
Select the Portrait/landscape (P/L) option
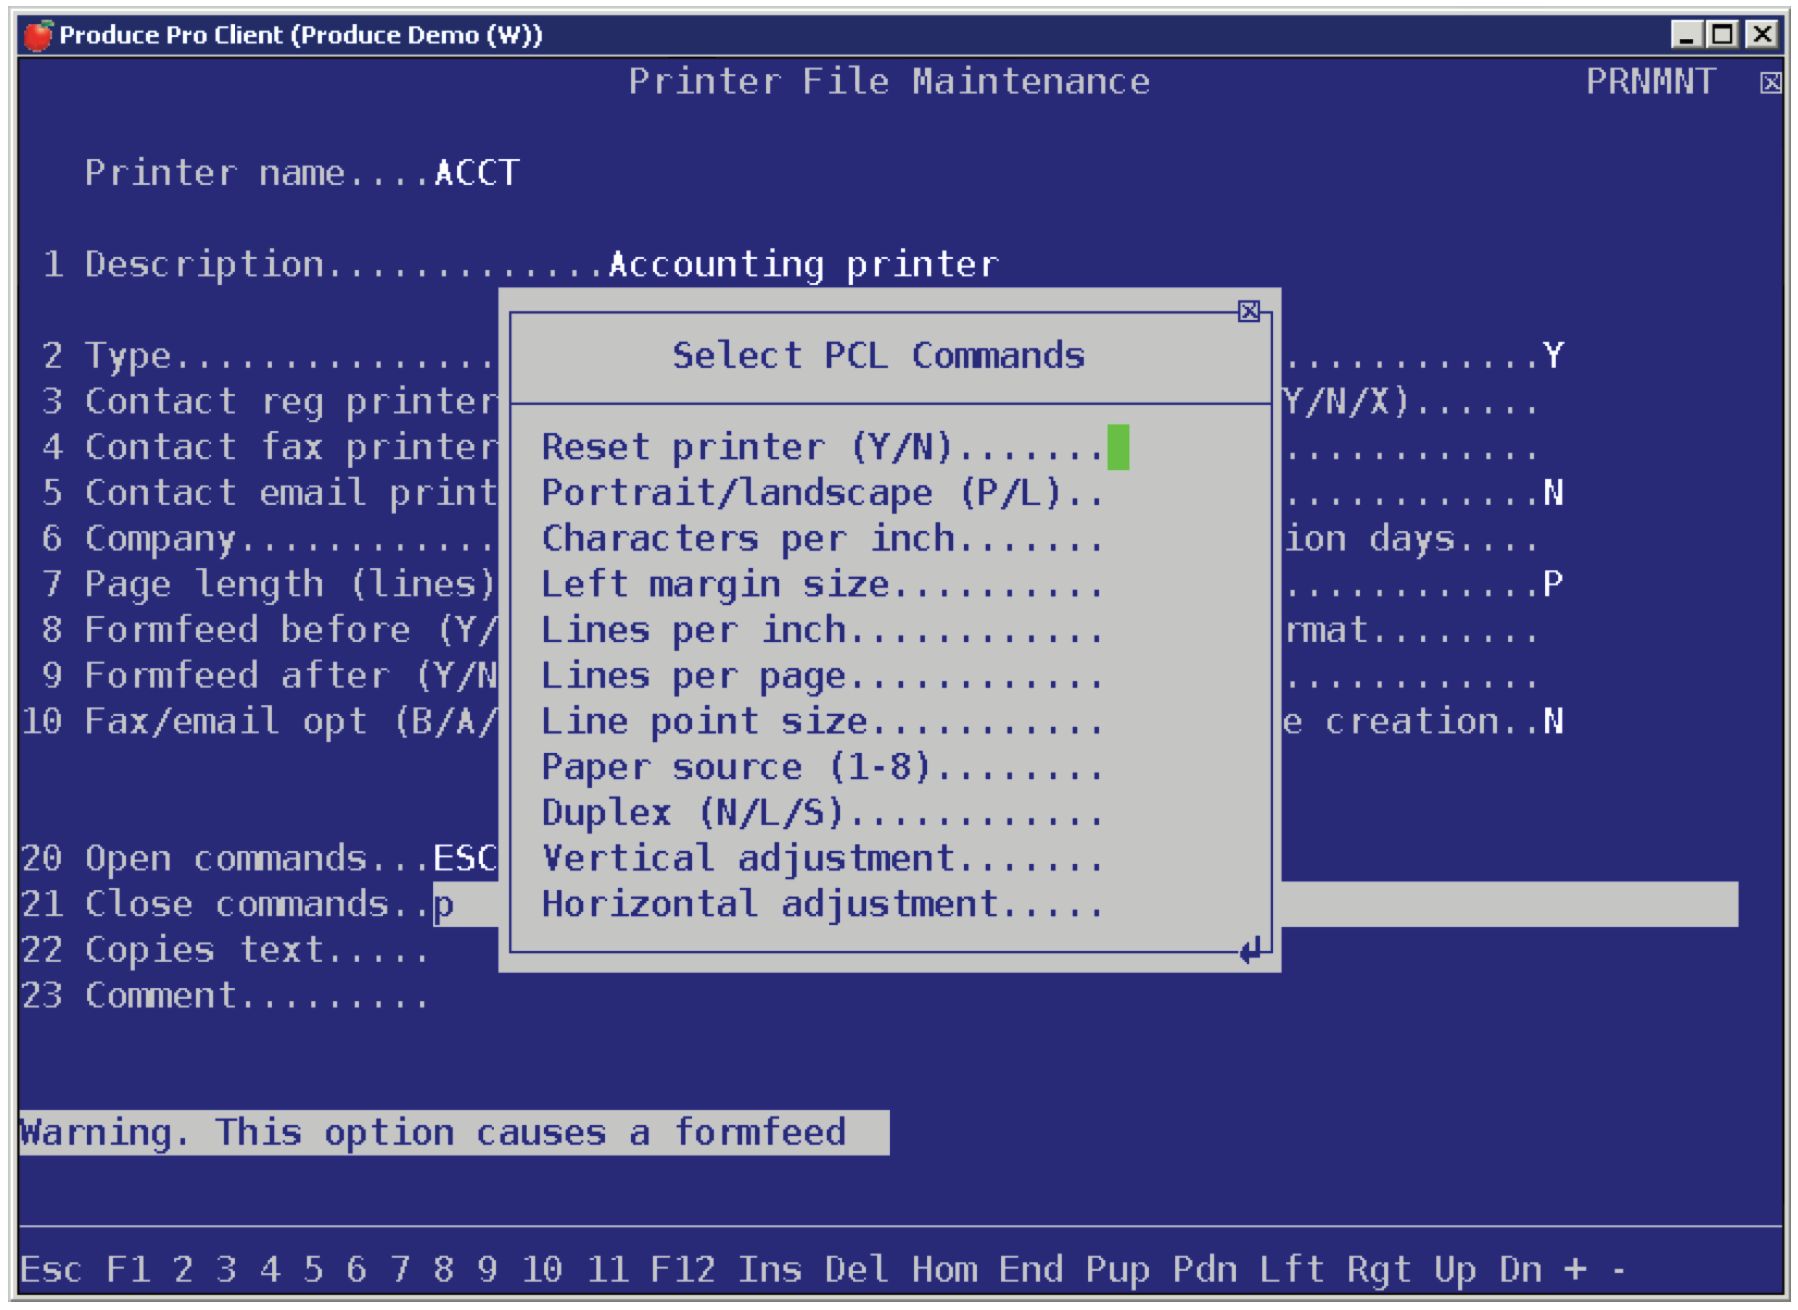pos(821,493)
